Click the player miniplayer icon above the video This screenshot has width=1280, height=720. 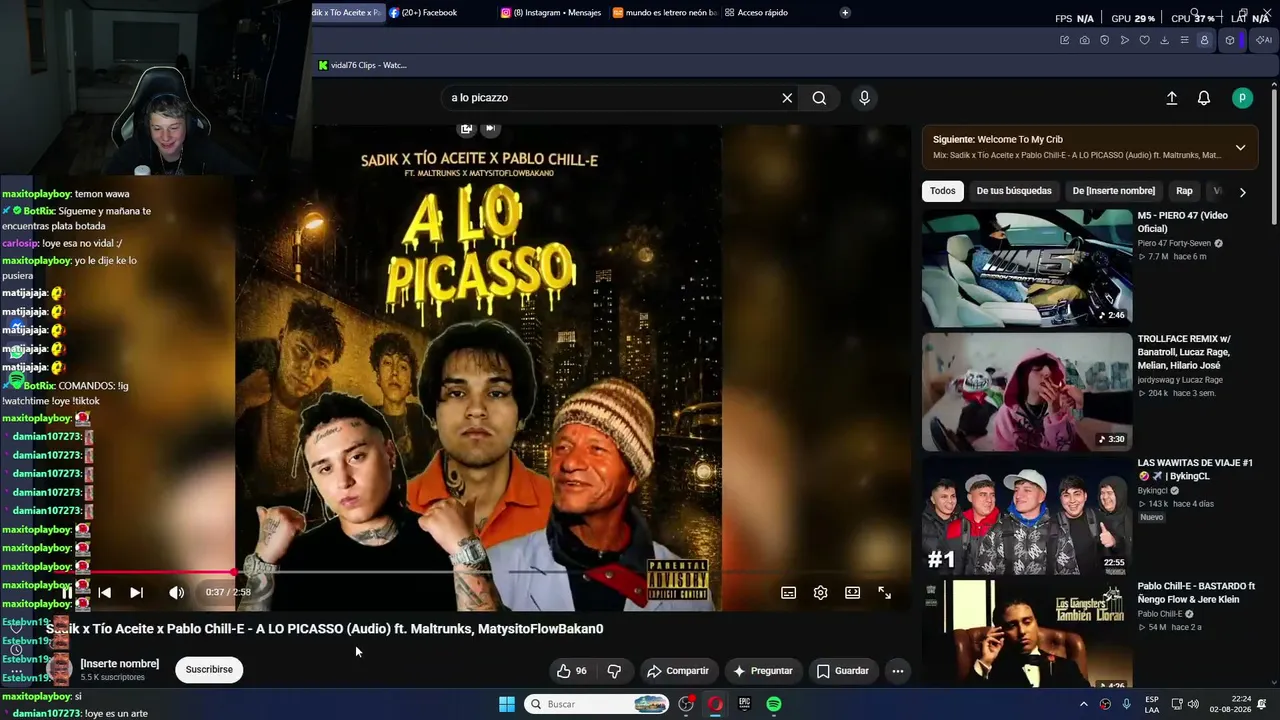pyautogui.click(x=466, y=128)
